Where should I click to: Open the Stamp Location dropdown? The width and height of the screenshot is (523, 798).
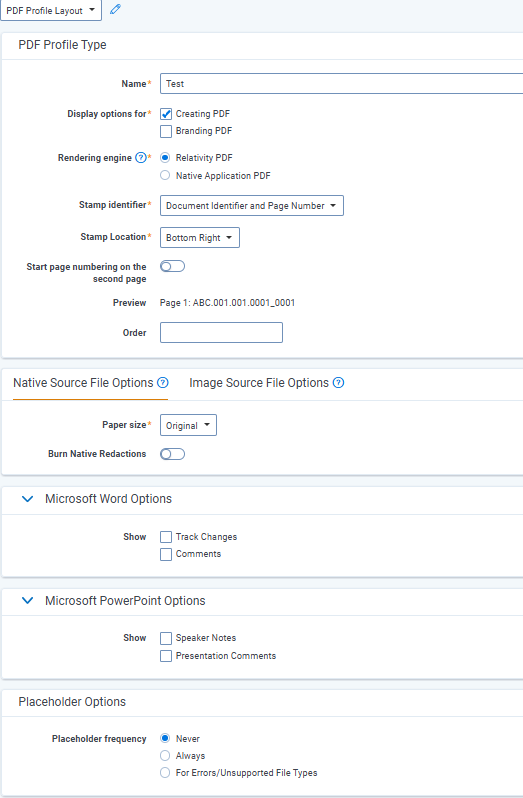(199, 238)
